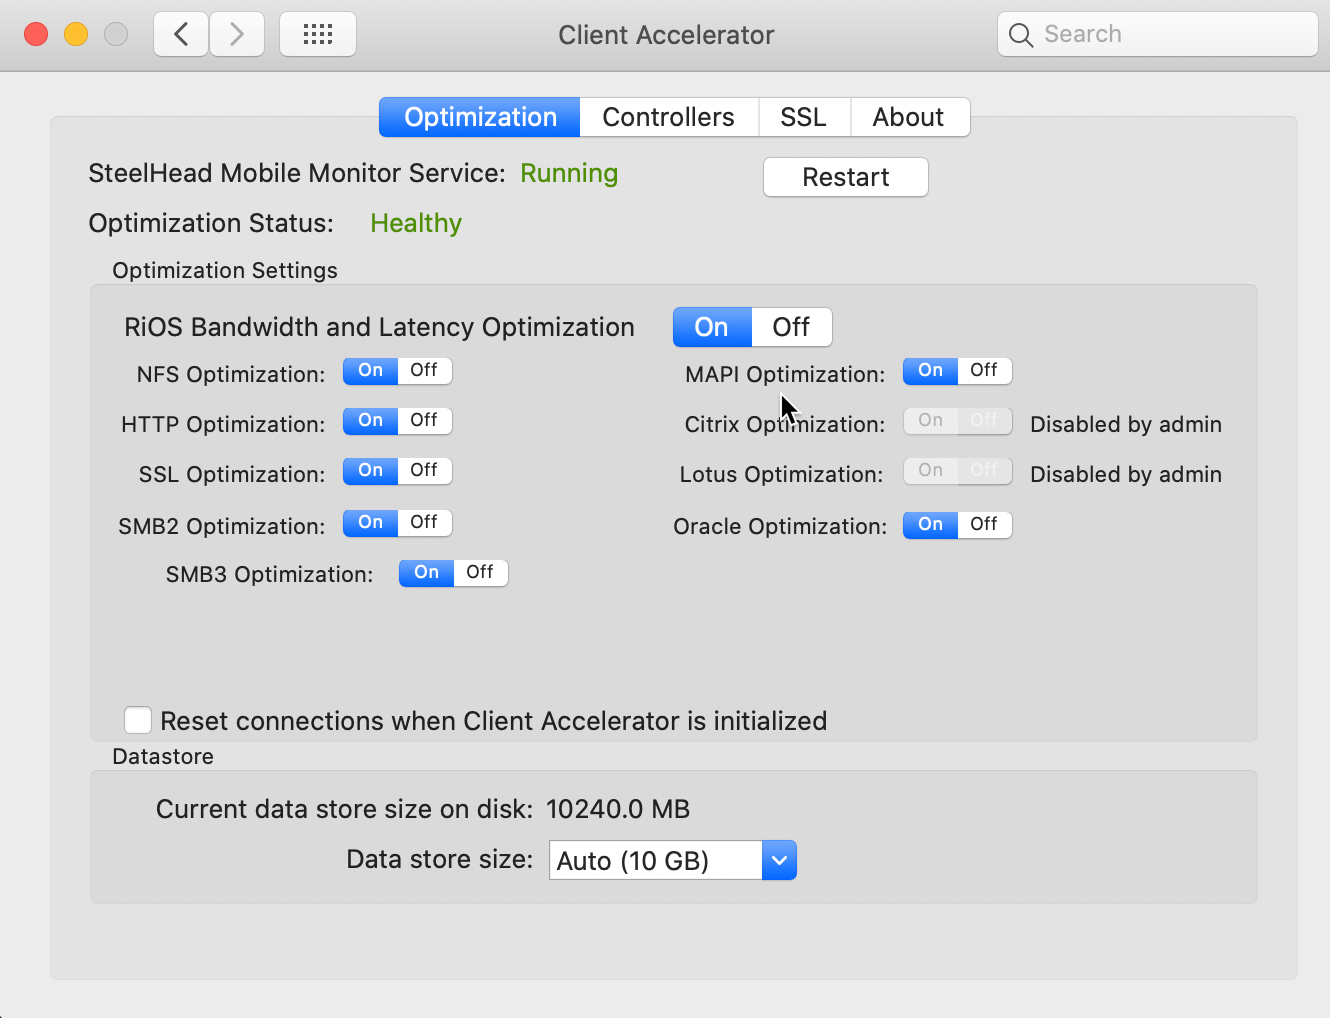Switch to the Optimization tab
This screenshot has height=1018, width=1330.
480,117
